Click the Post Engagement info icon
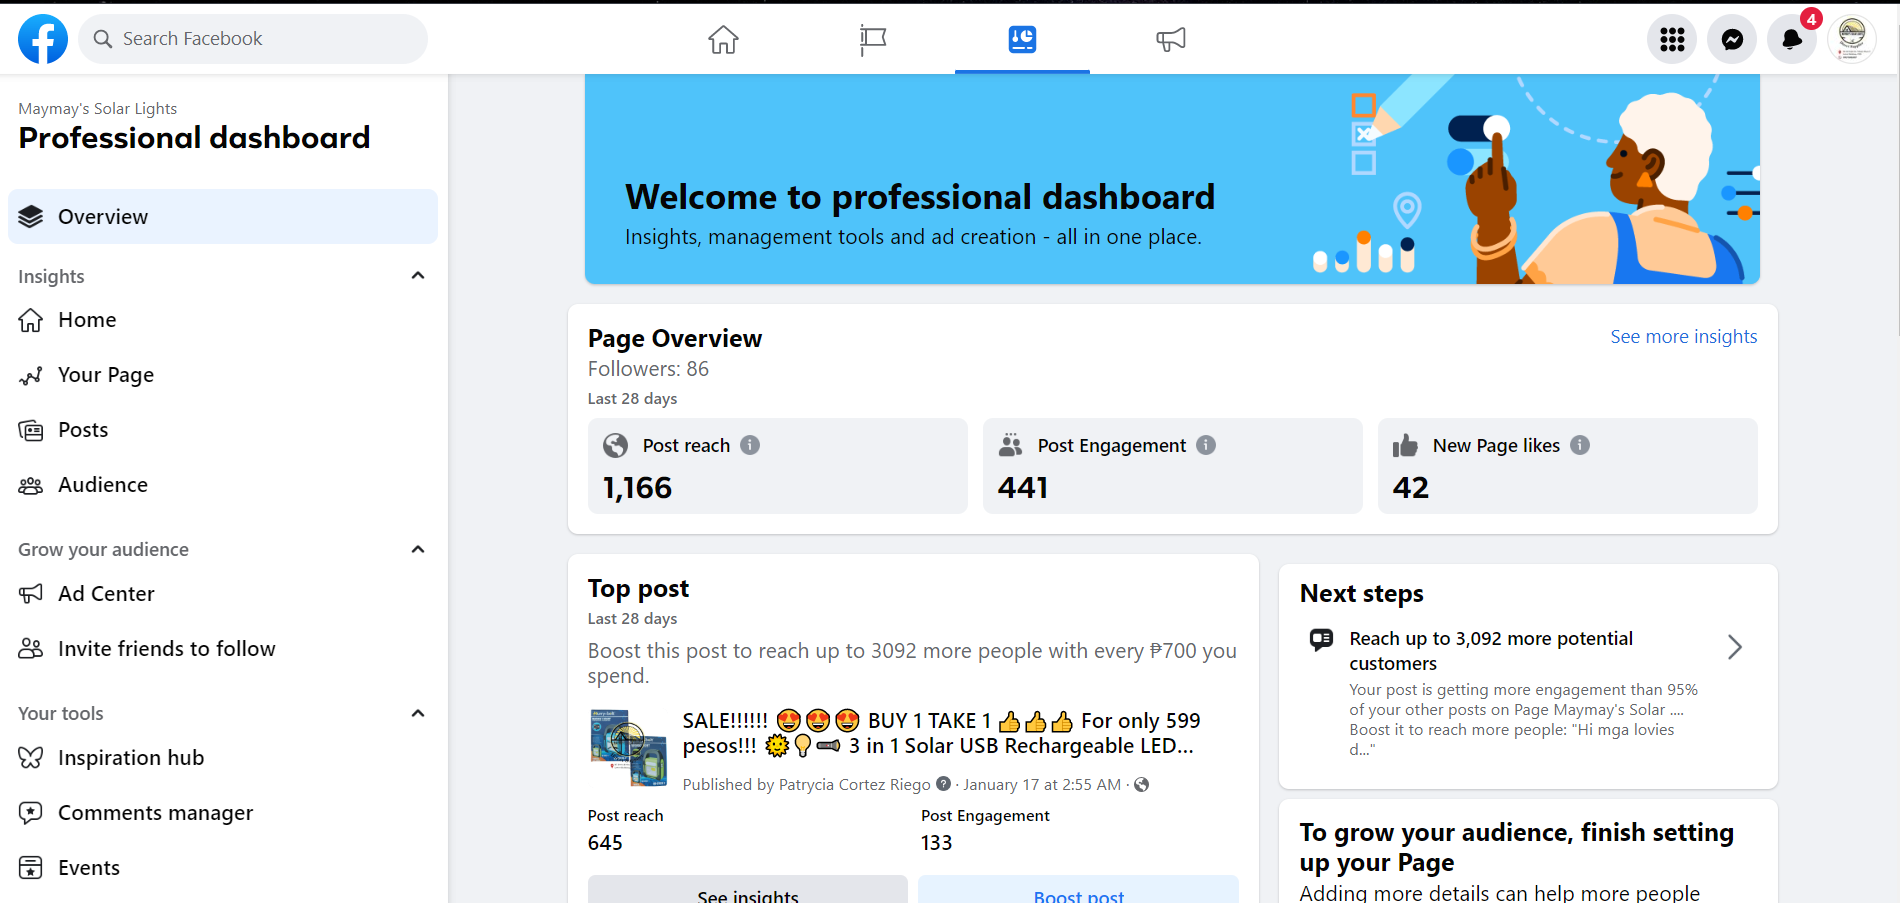This screenshot has width=1900, height=903. pyautogui.click(x=1206, y=445)
